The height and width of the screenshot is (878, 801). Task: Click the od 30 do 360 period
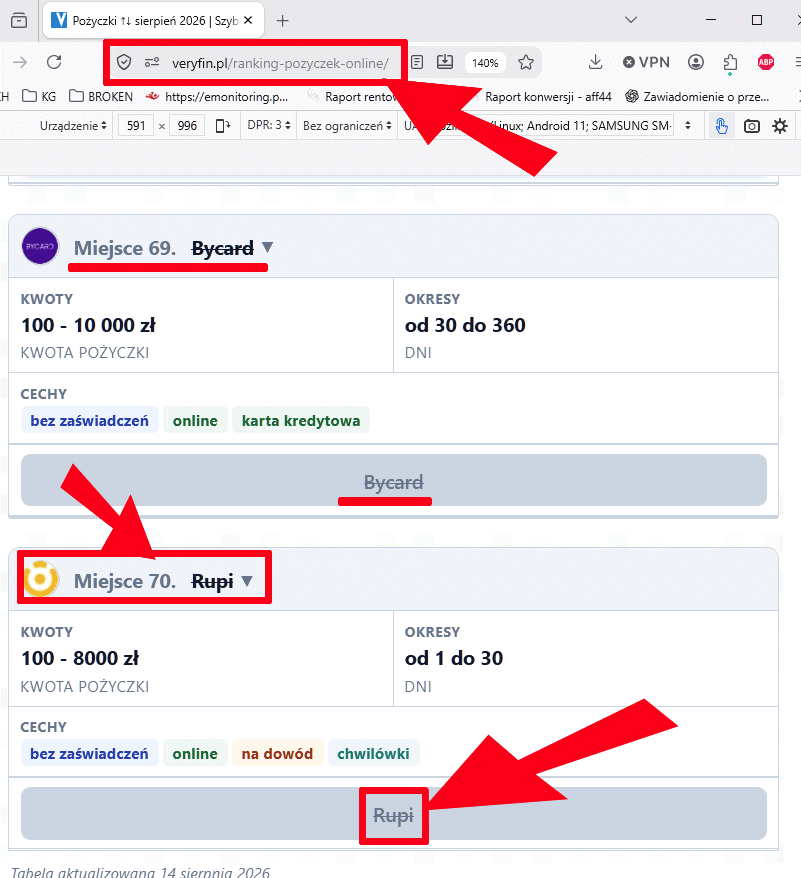click(465, 325)
